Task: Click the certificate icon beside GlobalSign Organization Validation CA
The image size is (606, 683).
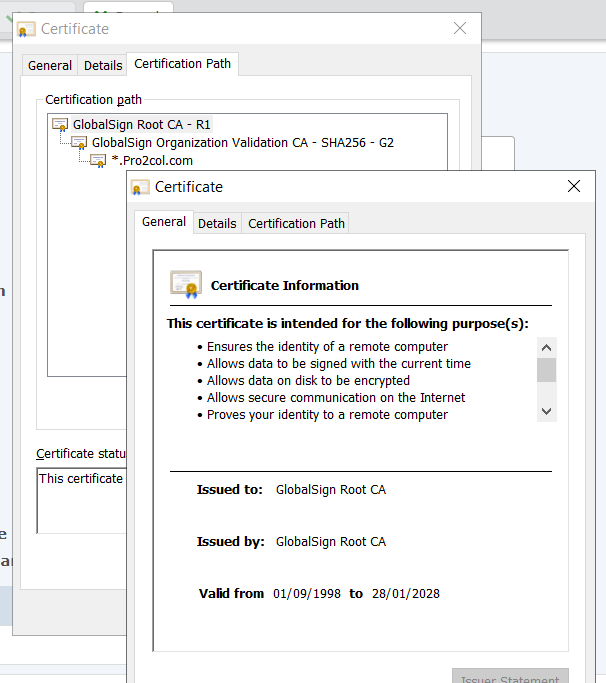Action: [79, 143]
